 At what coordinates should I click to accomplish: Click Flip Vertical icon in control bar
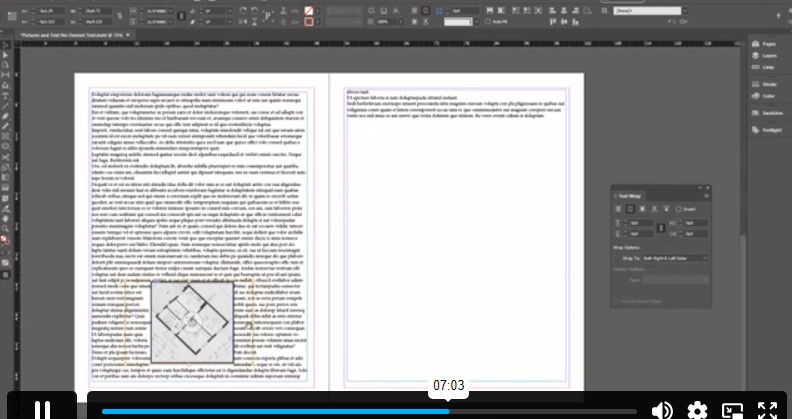point(255,22)
